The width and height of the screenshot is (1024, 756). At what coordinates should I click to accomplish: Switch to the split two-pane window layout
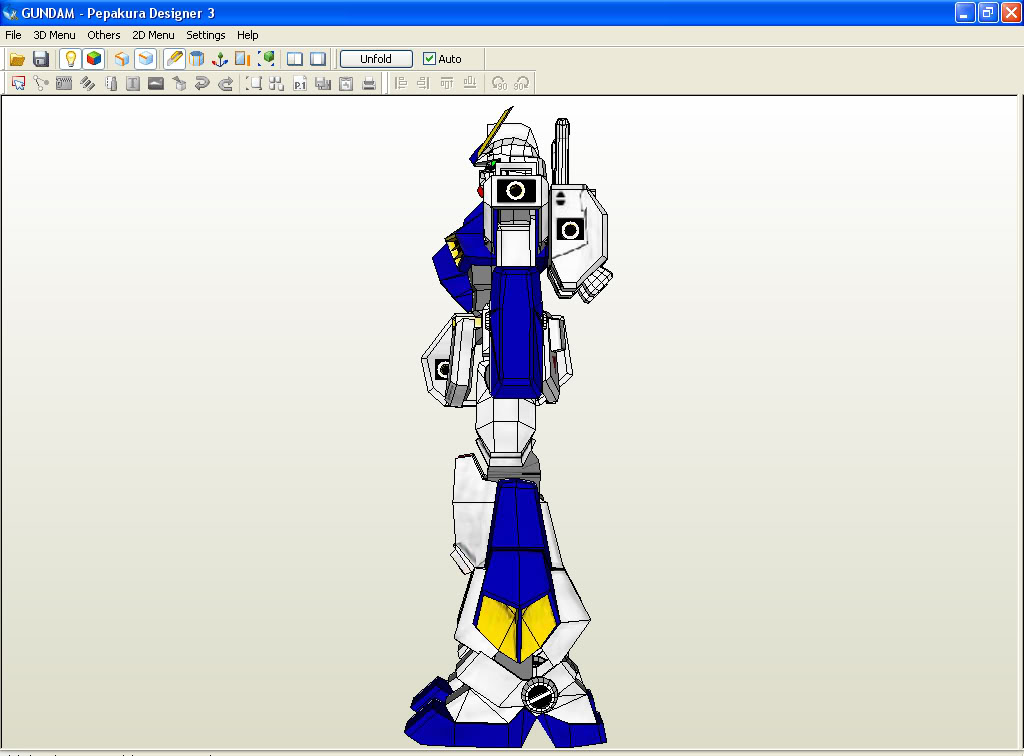tap(295, 59)
